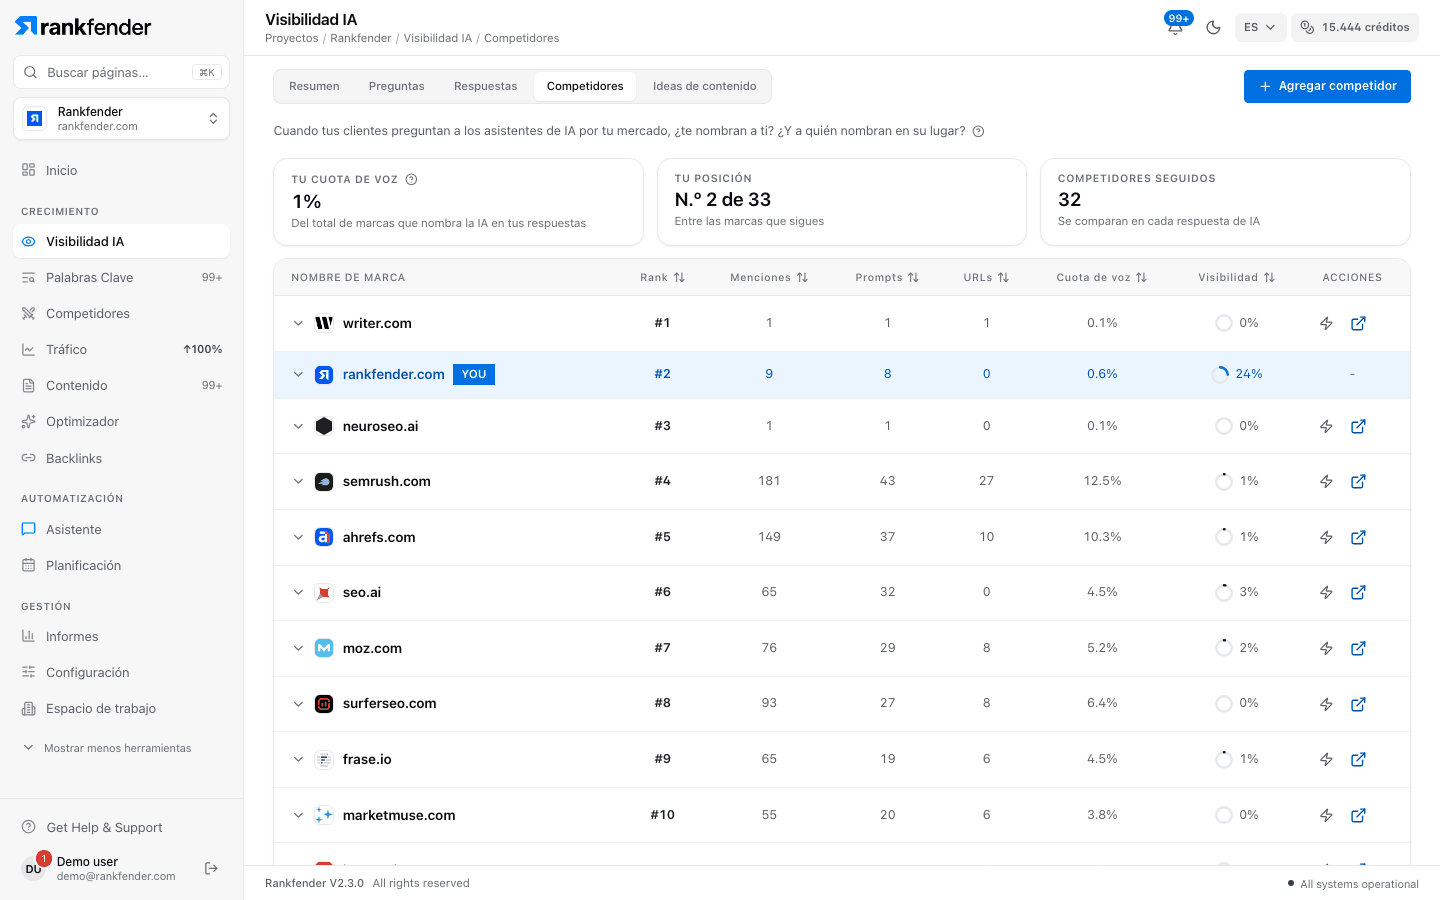Expand the semrush.com row chevron
Image resolution: width=1440 pixels, height=900 pixels.
pos(298,482)
